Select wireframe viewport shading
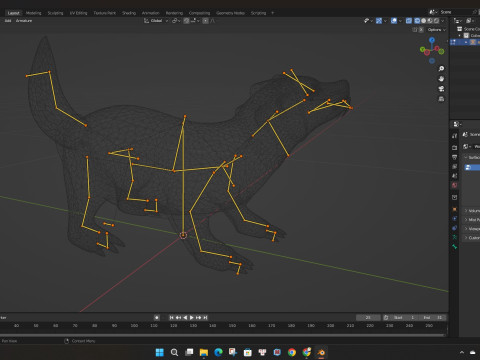This screenshot has height=360, width=480. point(417,21)
